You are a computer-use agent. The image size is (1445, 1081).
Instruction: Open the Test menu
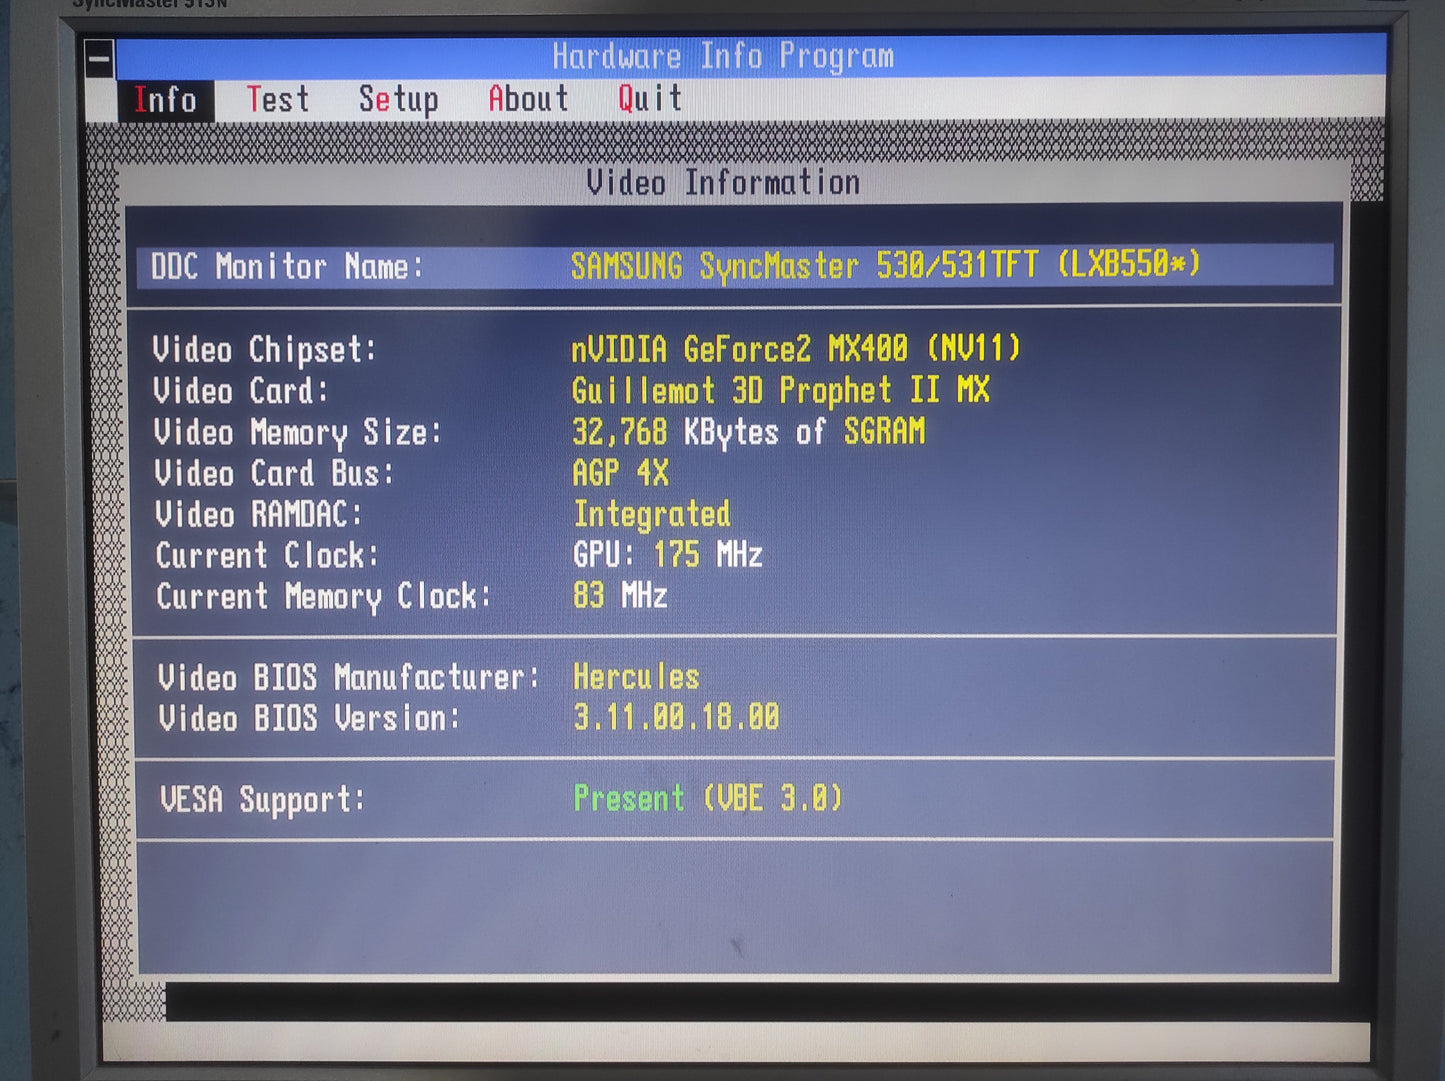pos(277,100)
